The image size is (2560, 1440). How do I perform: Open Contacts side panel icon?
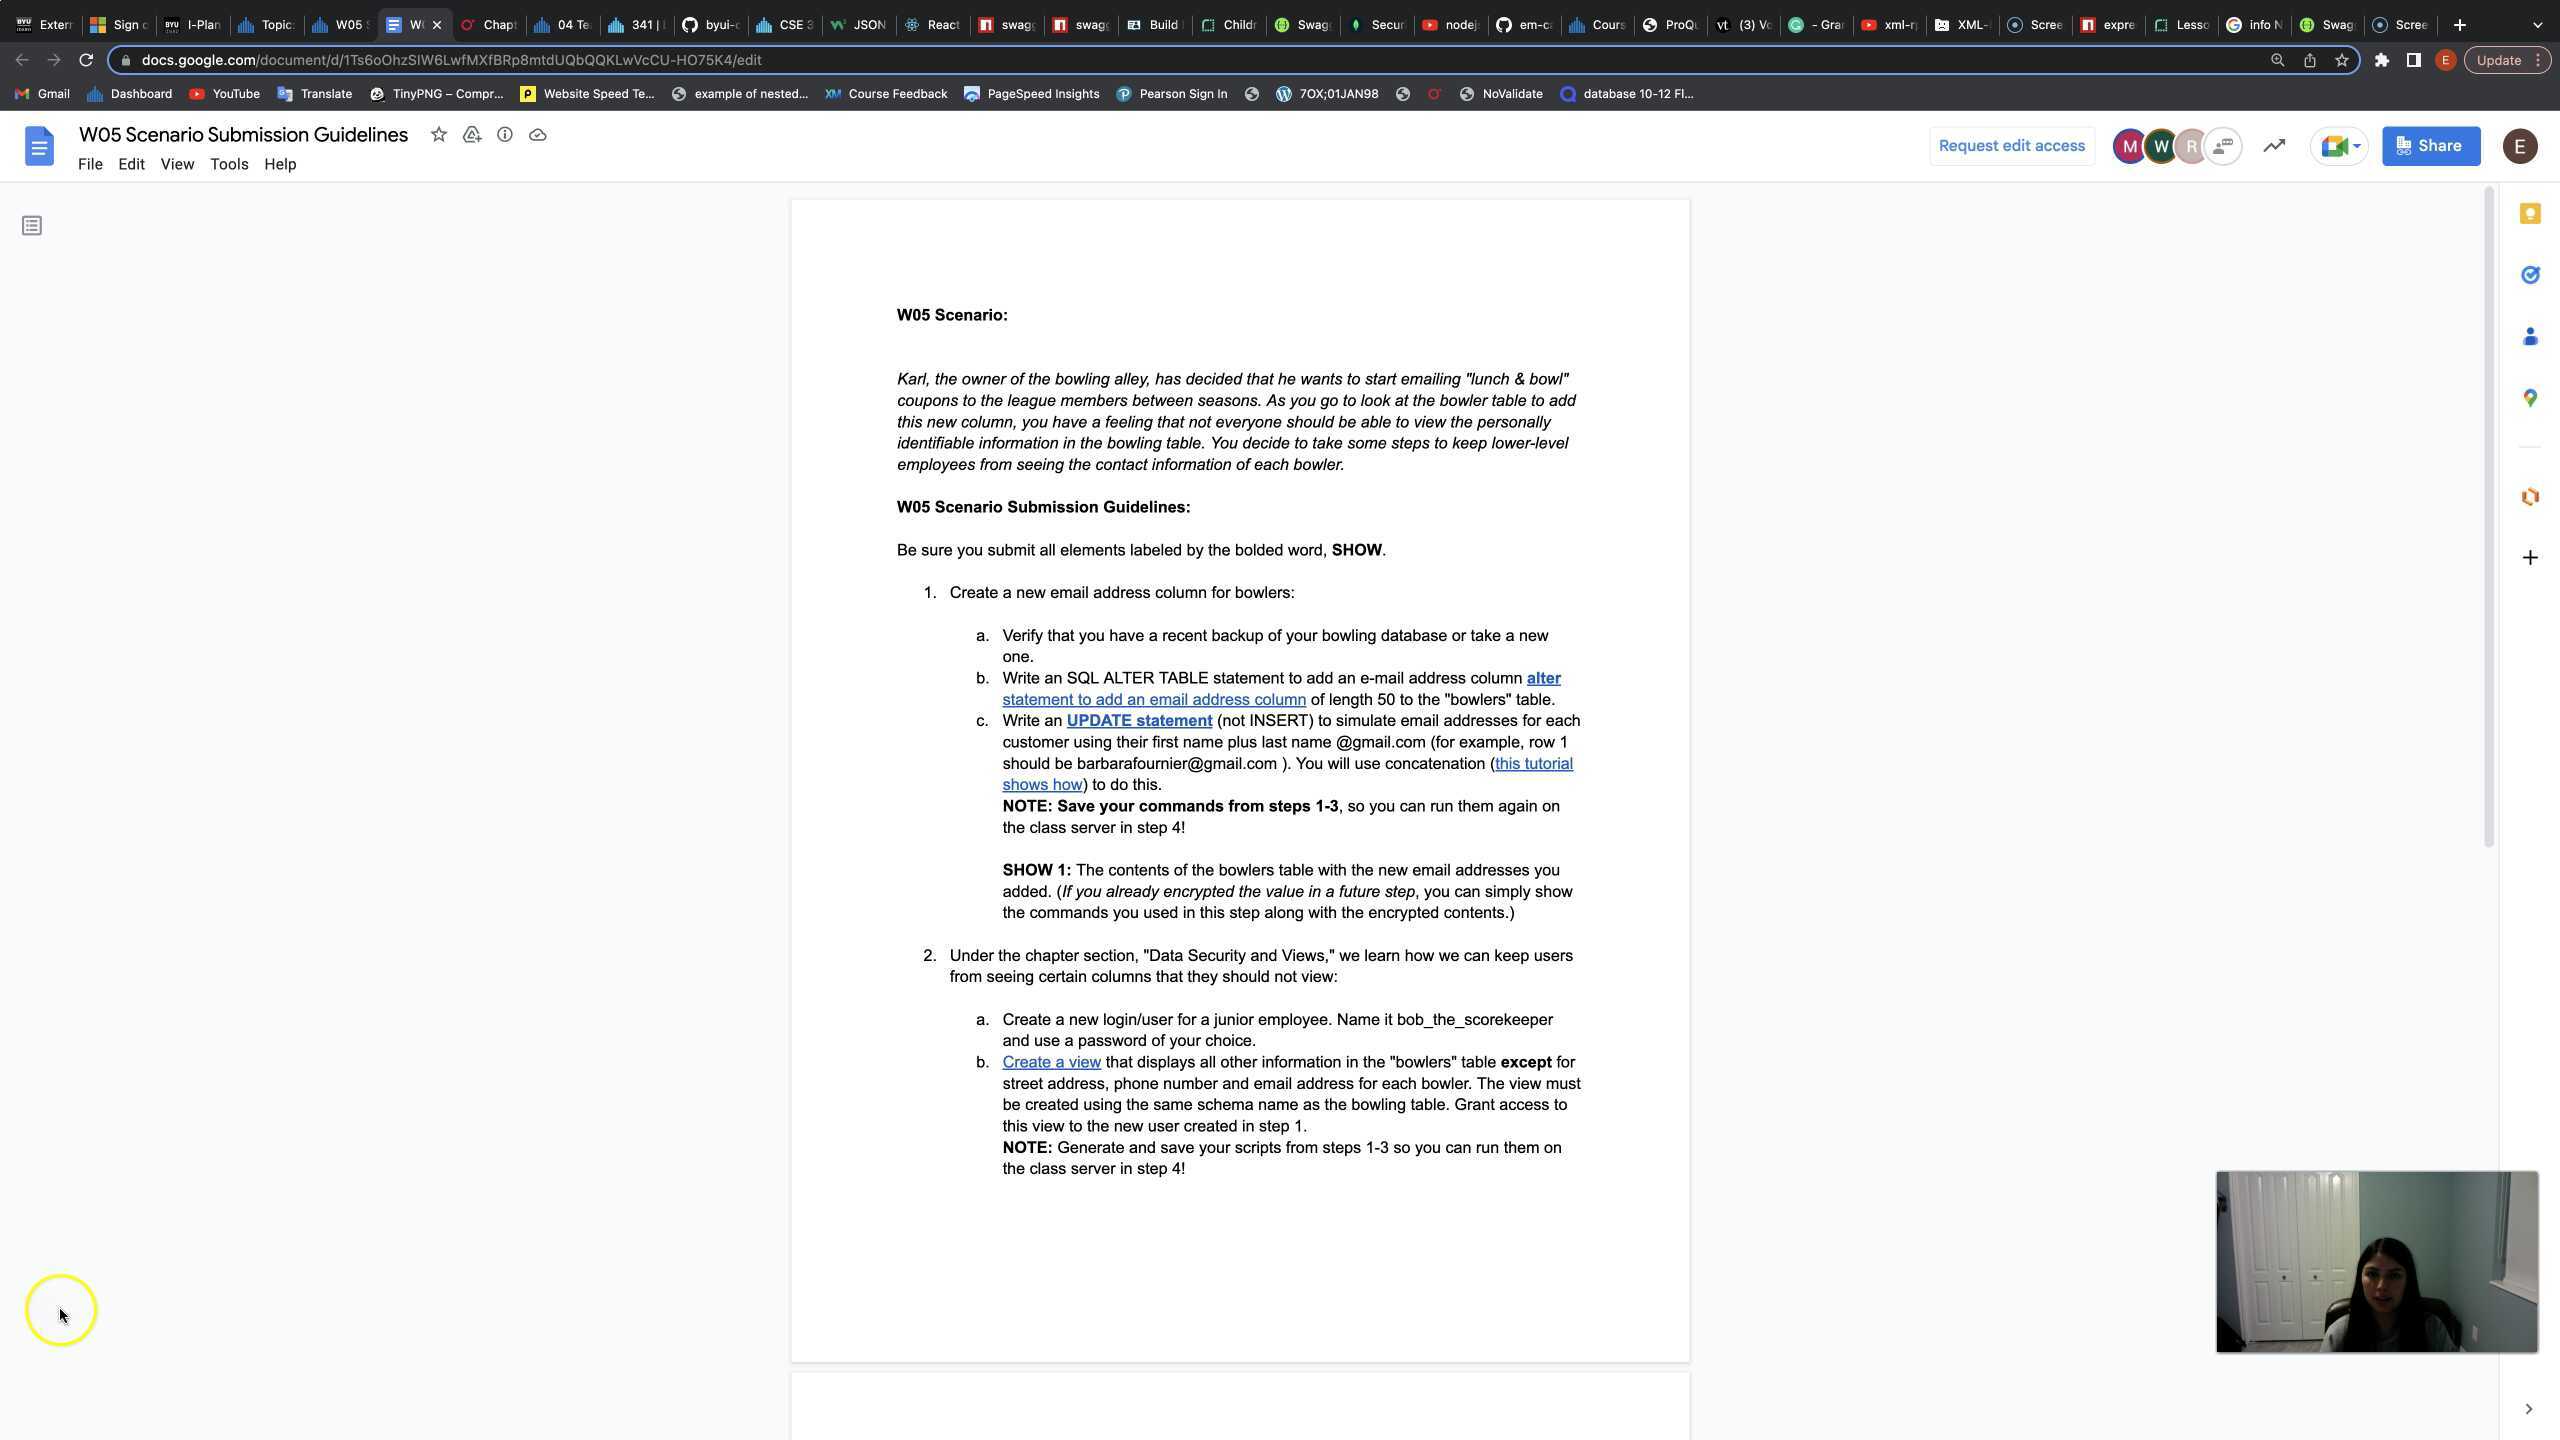(2530, 337)
